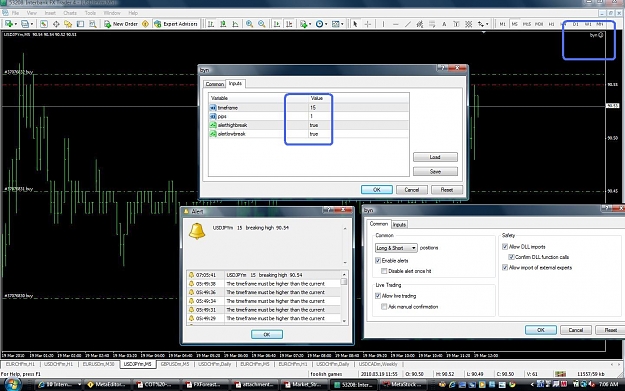The height and width of the screenshot is (391, 625).
Task: Open Inputs tab in byn Common dialog
Action: coord(399,225)
